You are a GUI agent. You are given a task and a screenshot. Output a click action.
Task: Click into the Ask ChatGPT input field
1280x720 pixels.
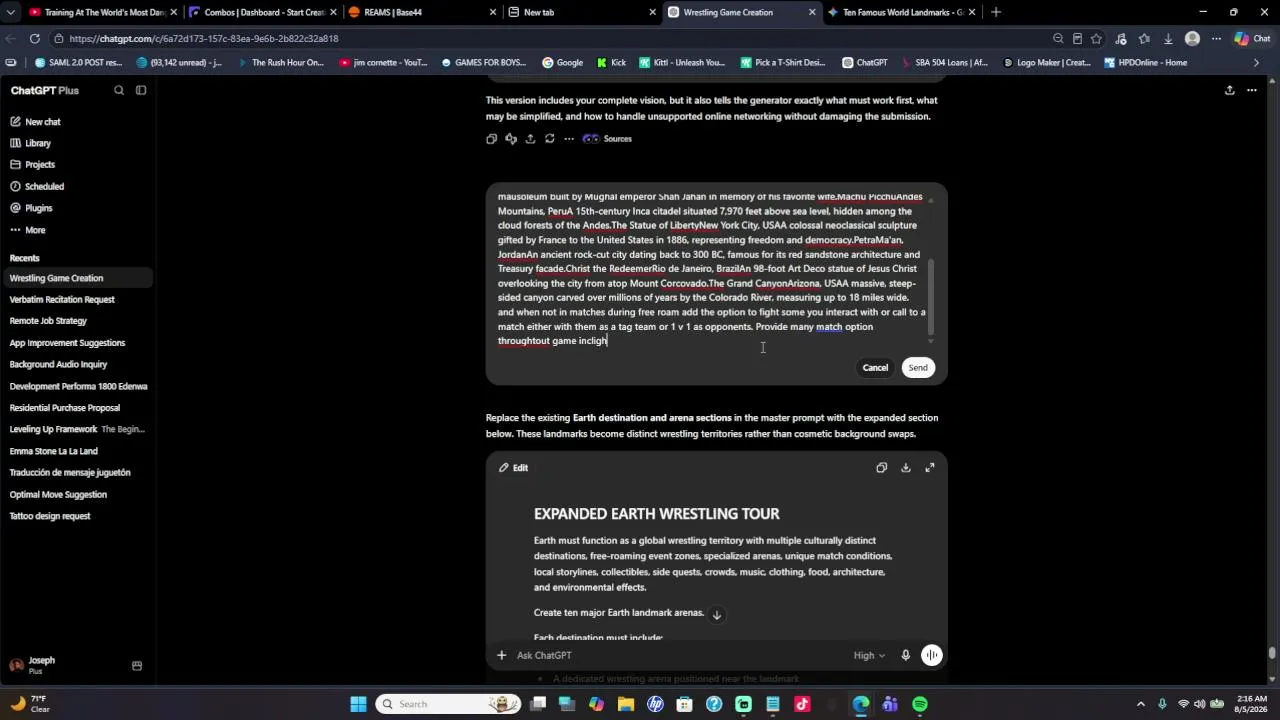pos(680,655)
